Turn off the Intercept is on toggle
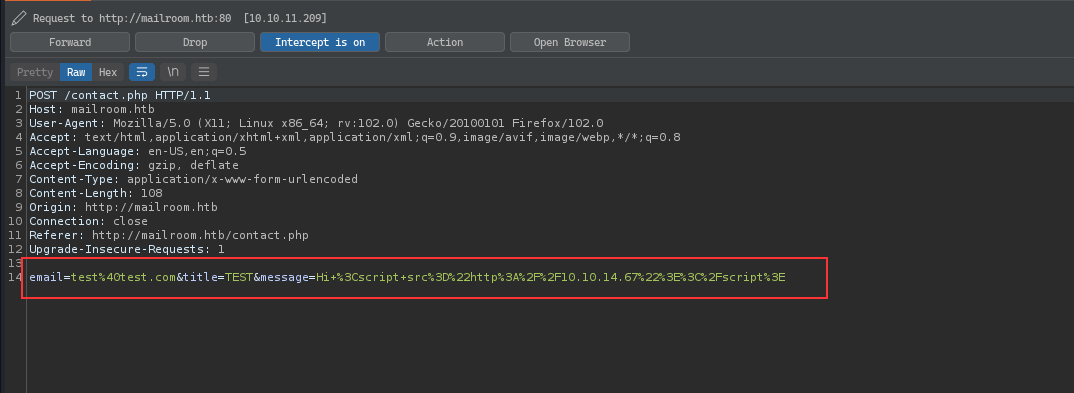Screen dimensions: 1074x393 (x=320, y=42)
